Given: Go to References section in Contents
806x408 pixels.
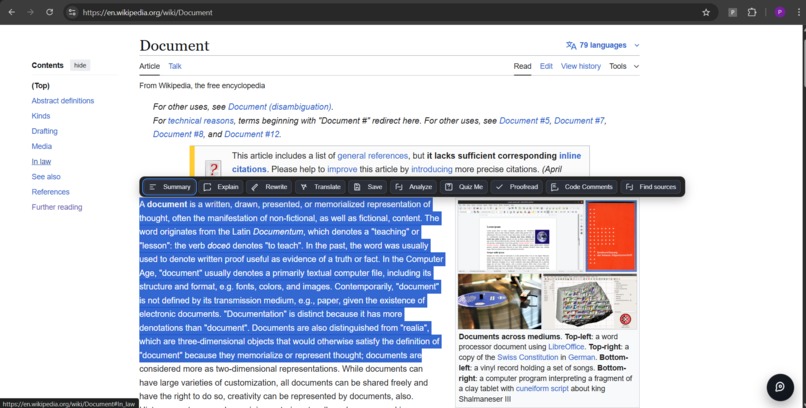Looking at the screenshot, I should tap(50, 192).
